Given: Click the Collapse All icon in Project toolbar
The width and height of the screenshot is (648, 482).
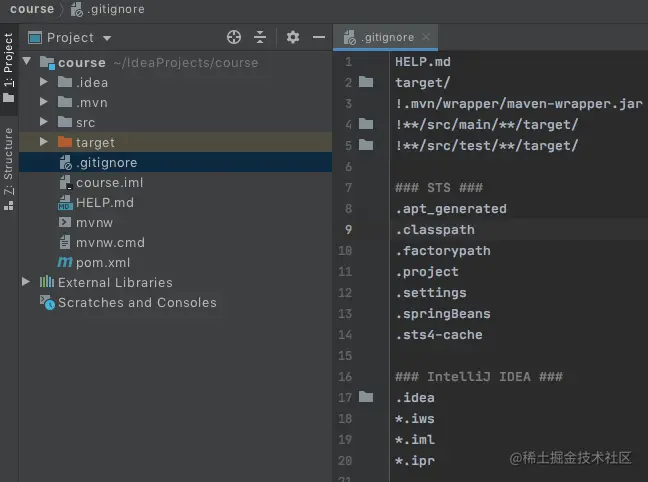Looking at the screenshot, I should (x=260, y=37).
